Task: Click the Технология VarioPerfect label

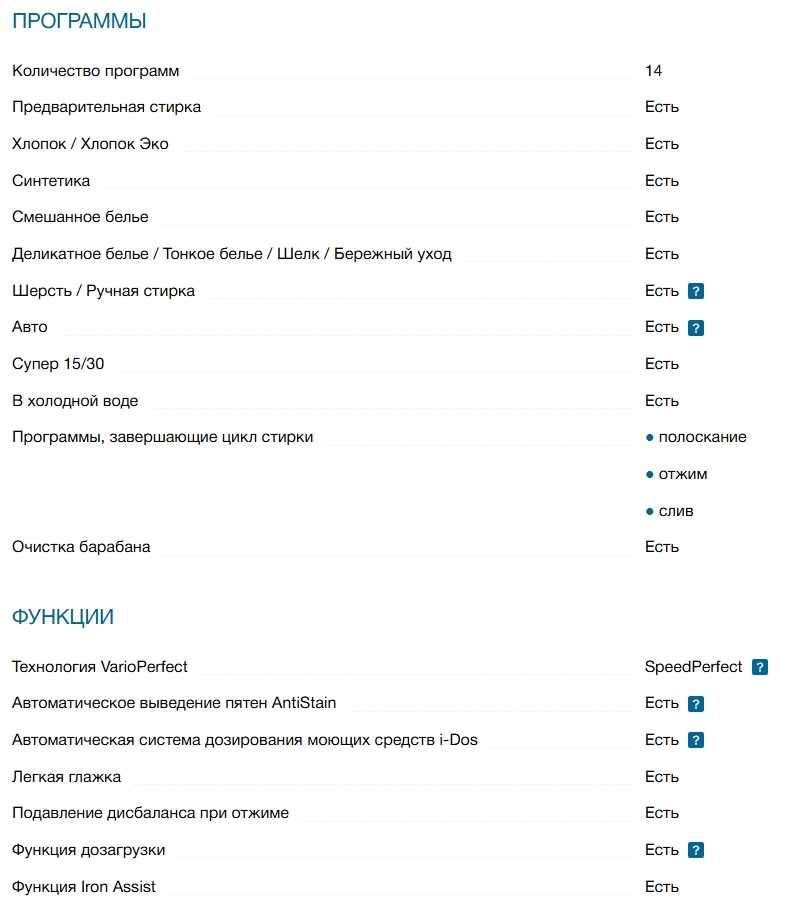Action: click(x=100, y=667)
